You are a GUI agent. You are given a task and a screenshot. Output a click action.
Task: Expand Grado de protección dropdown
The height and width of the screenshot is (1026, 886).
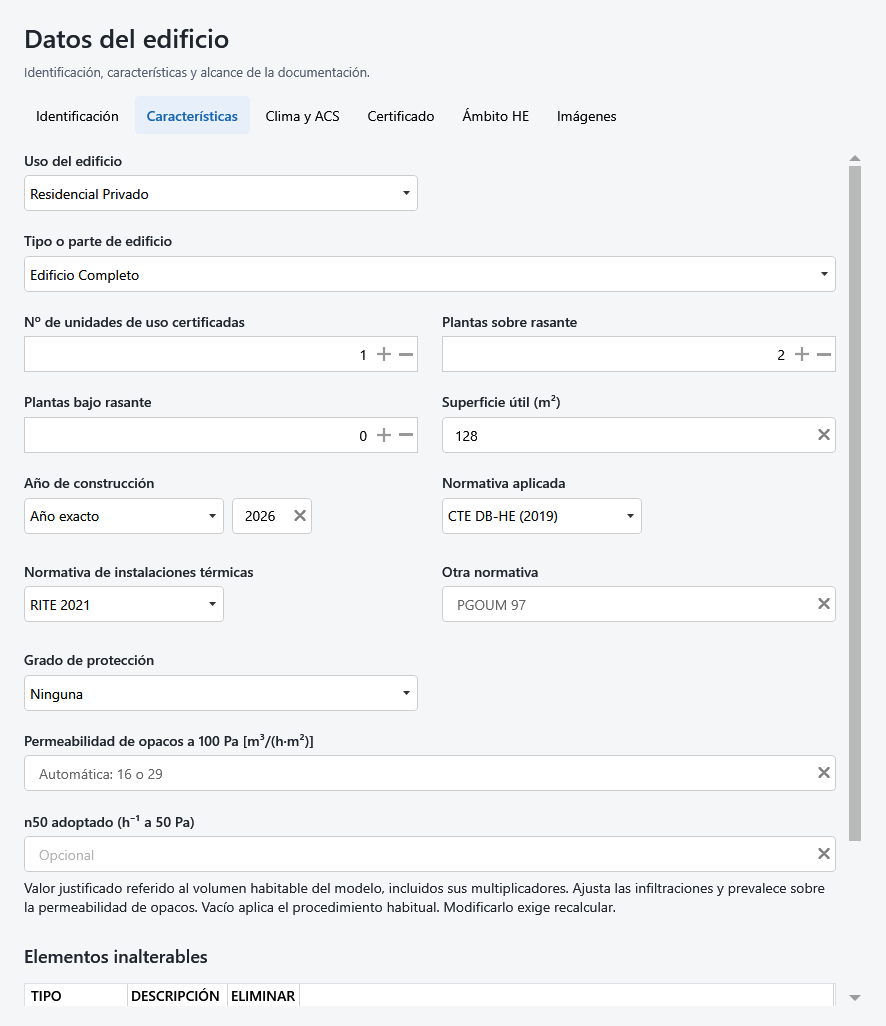221,693
